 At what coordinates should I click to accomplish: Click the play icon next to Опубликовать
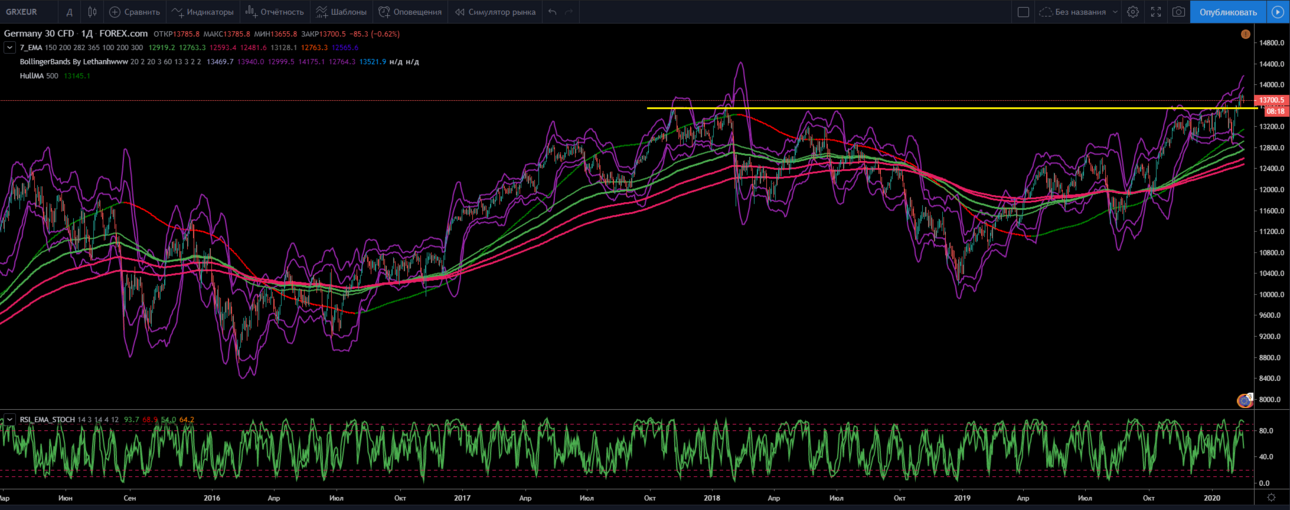pyautogui.click(x=1277, y=12)
